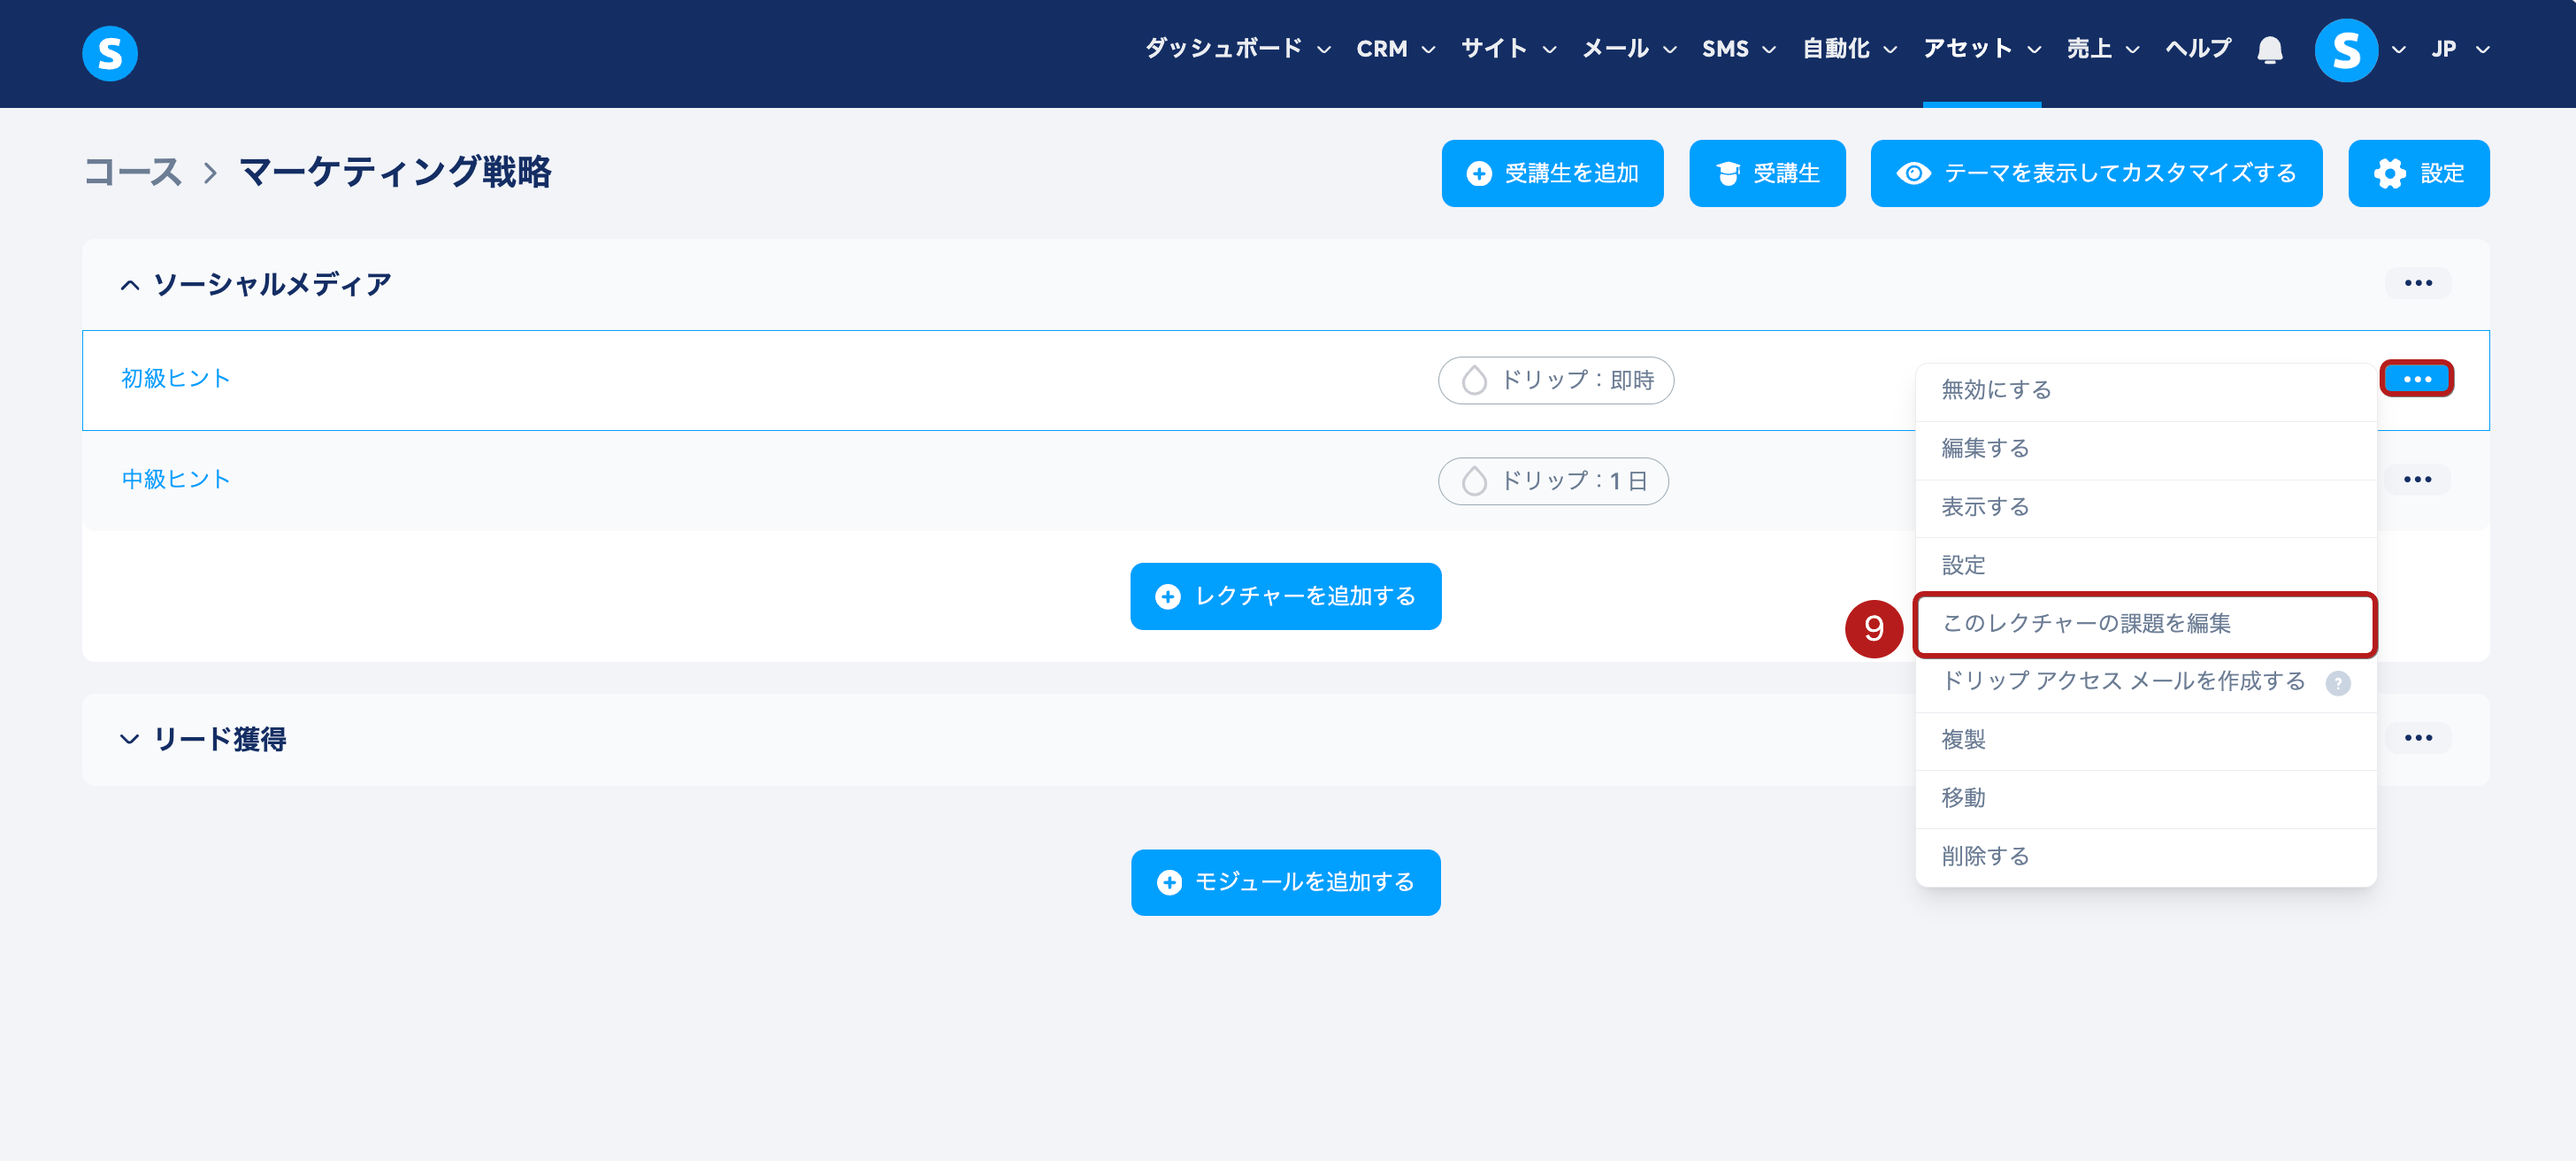This screenshot has width=2576, height=1161.
Task: Open the 中級ヒント lecture link
Action: [176, 480]
